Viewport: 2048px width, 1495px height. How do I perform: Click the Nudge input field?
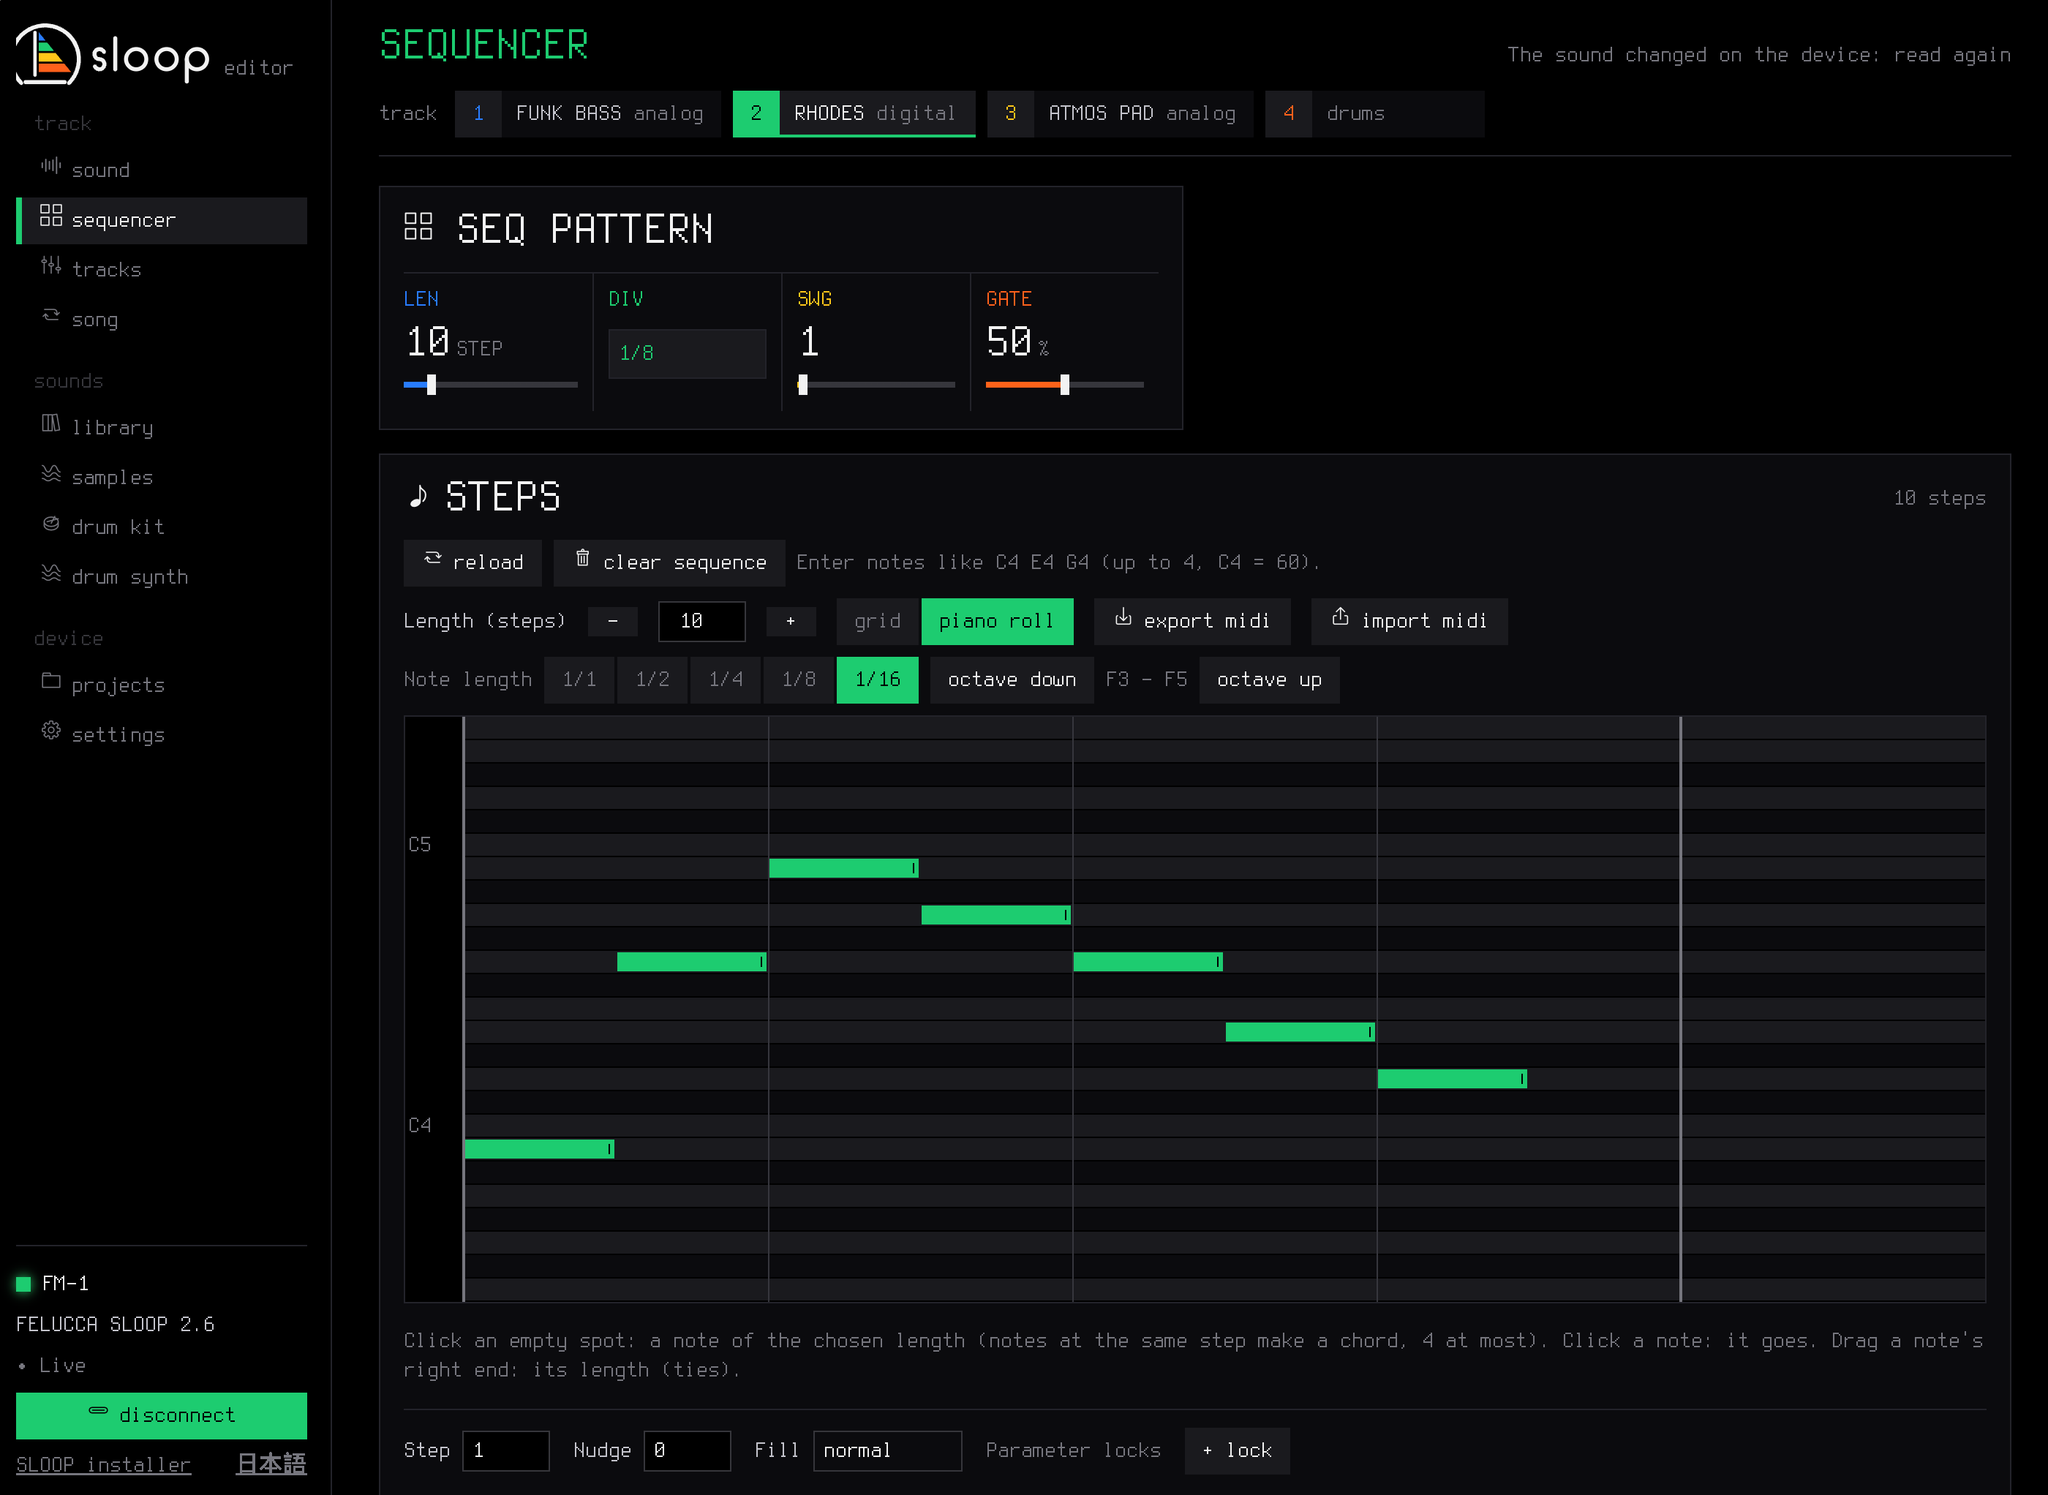click(x=687, y=1451)
